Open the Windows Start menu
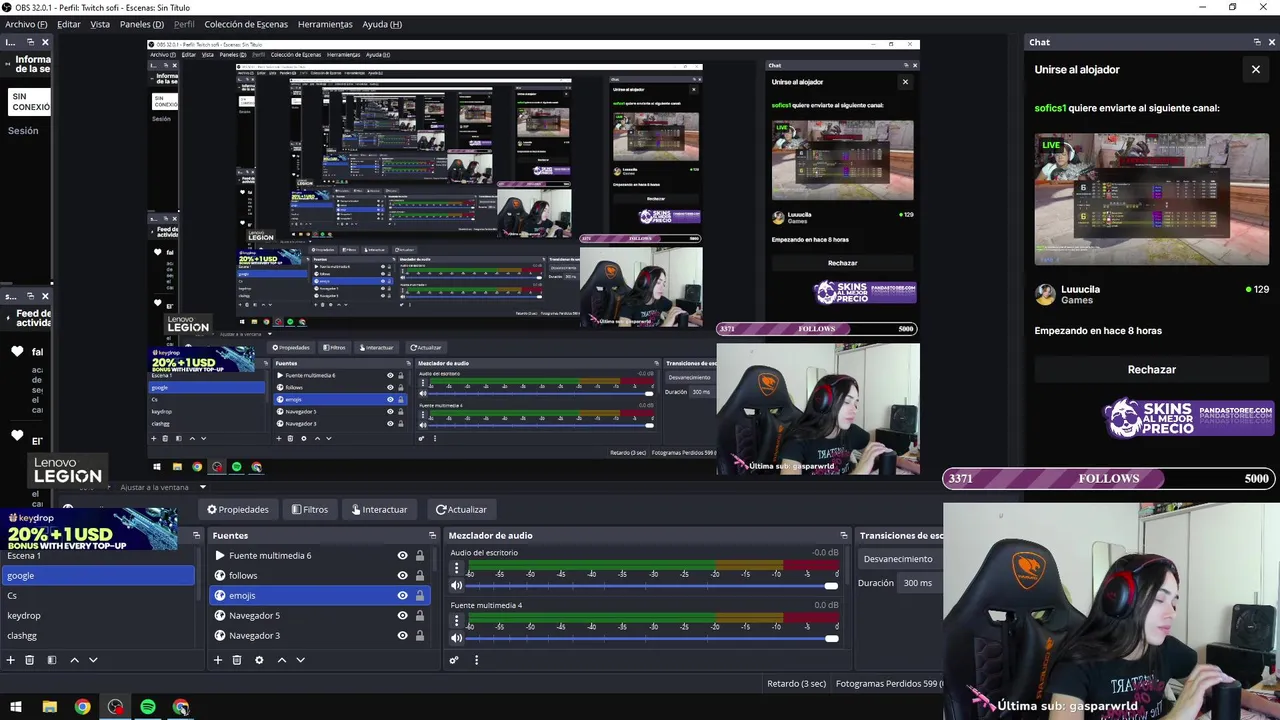This screenshot has width=1280, height=720. tap(16, 707)
